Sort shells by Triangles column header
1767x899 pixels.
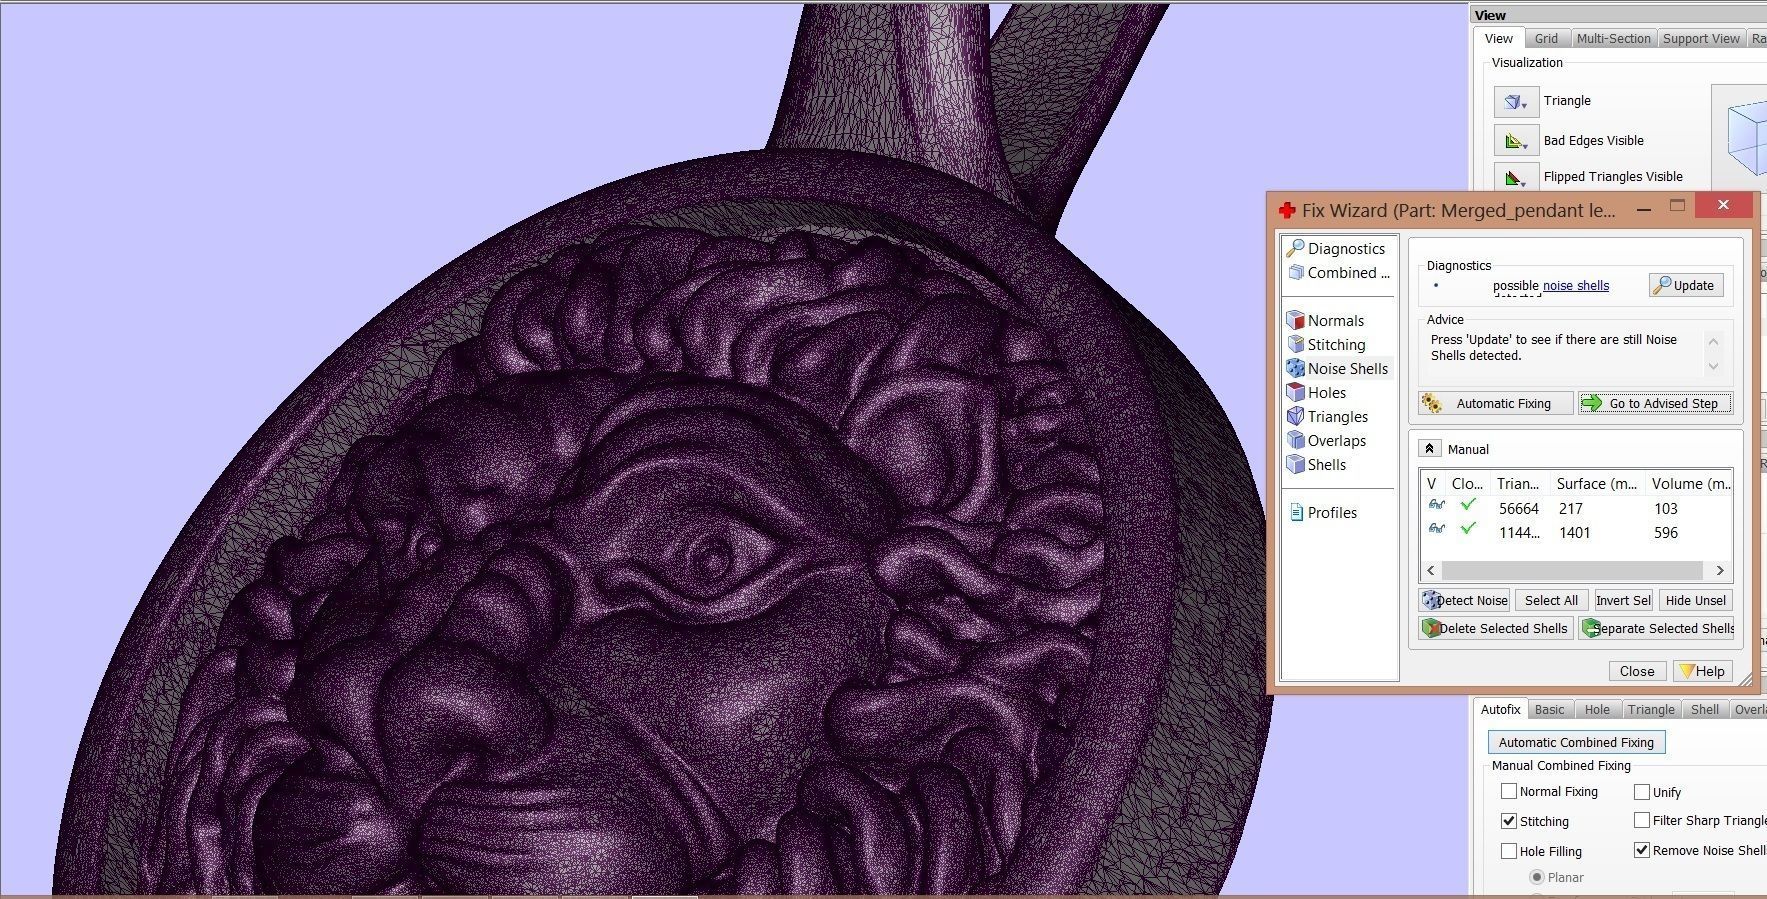click(1519, 483)
